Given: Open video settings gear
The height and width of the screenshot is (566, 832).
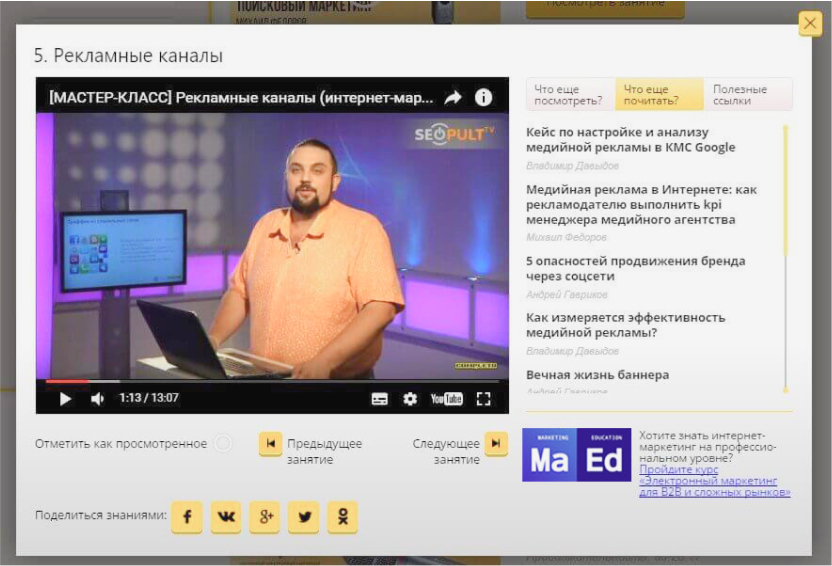Looking at the screenshot, I should tap(410, 399).
